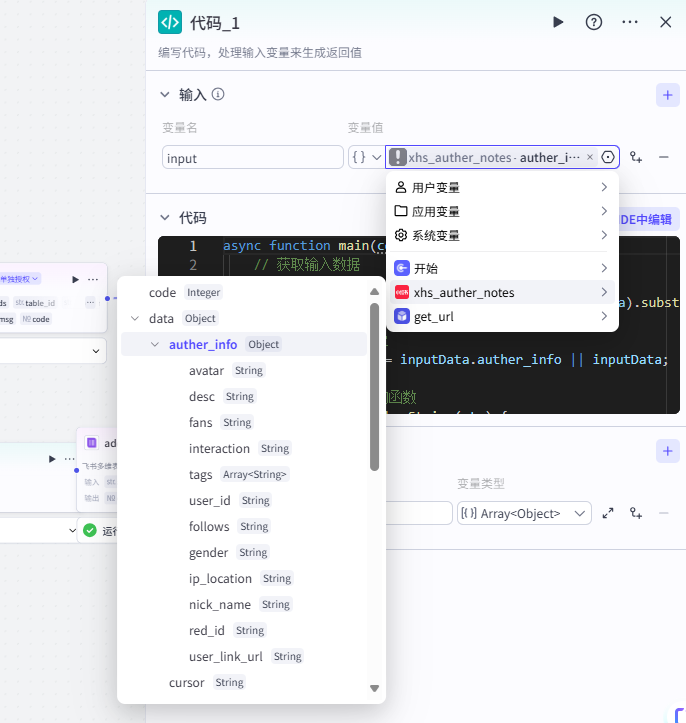
Task: Select the desc String field
Action: (243, 396)
